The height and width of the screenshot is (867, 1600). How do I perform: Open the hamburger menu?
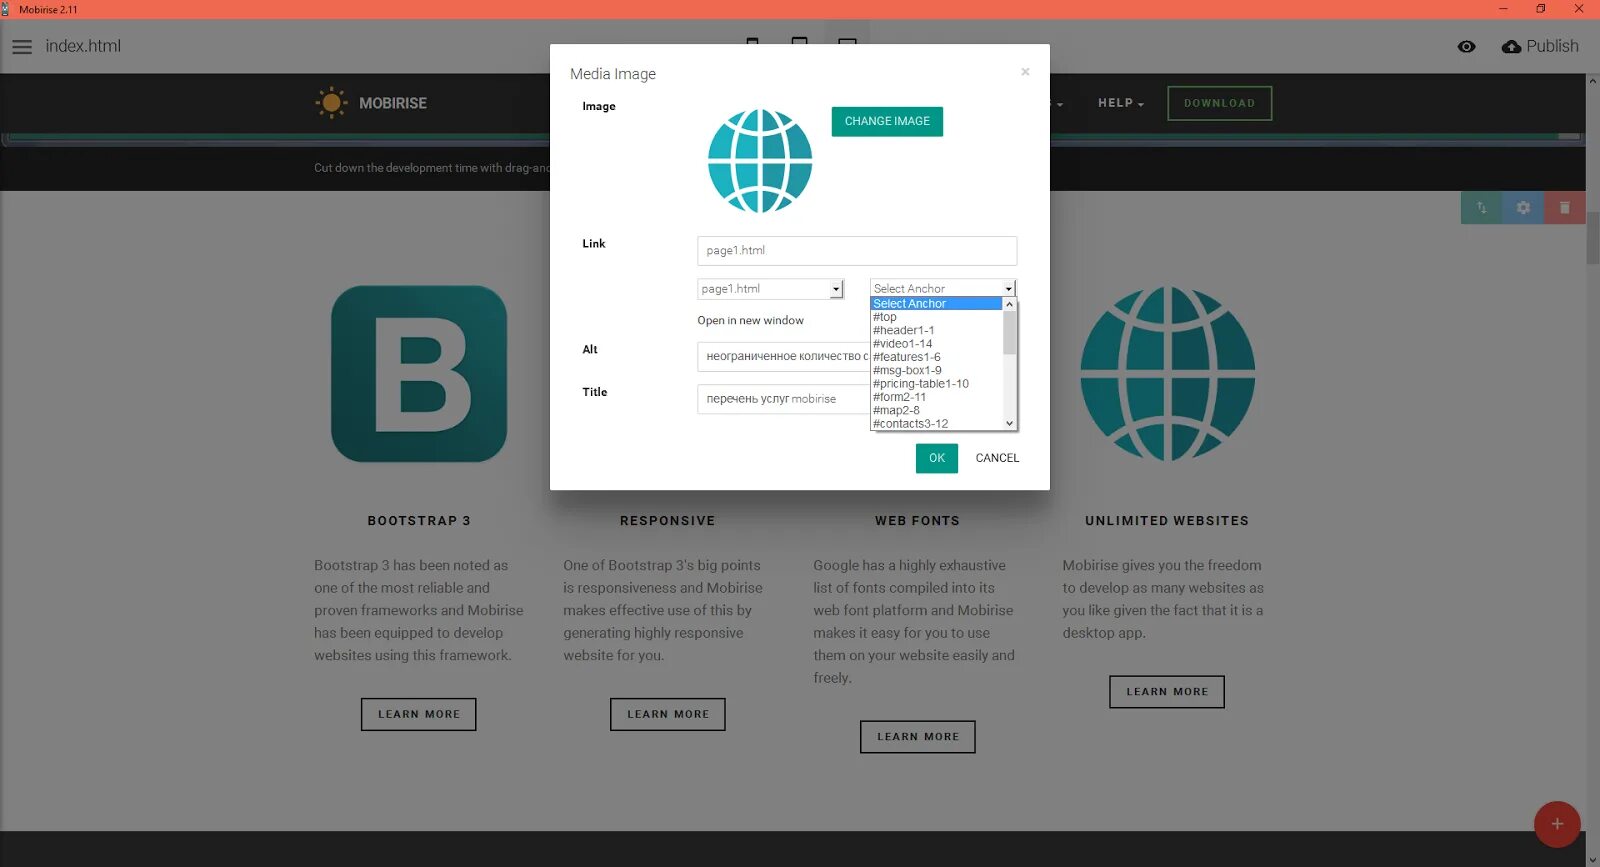[x=22, y=47]
